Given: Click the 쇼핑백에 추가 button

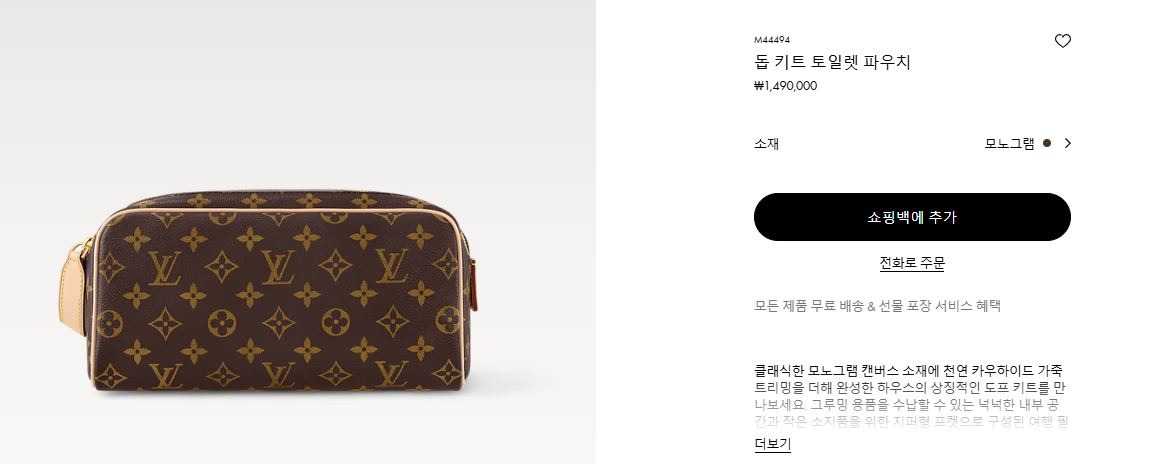Looking at the screenshot, I should click(912, 217).
